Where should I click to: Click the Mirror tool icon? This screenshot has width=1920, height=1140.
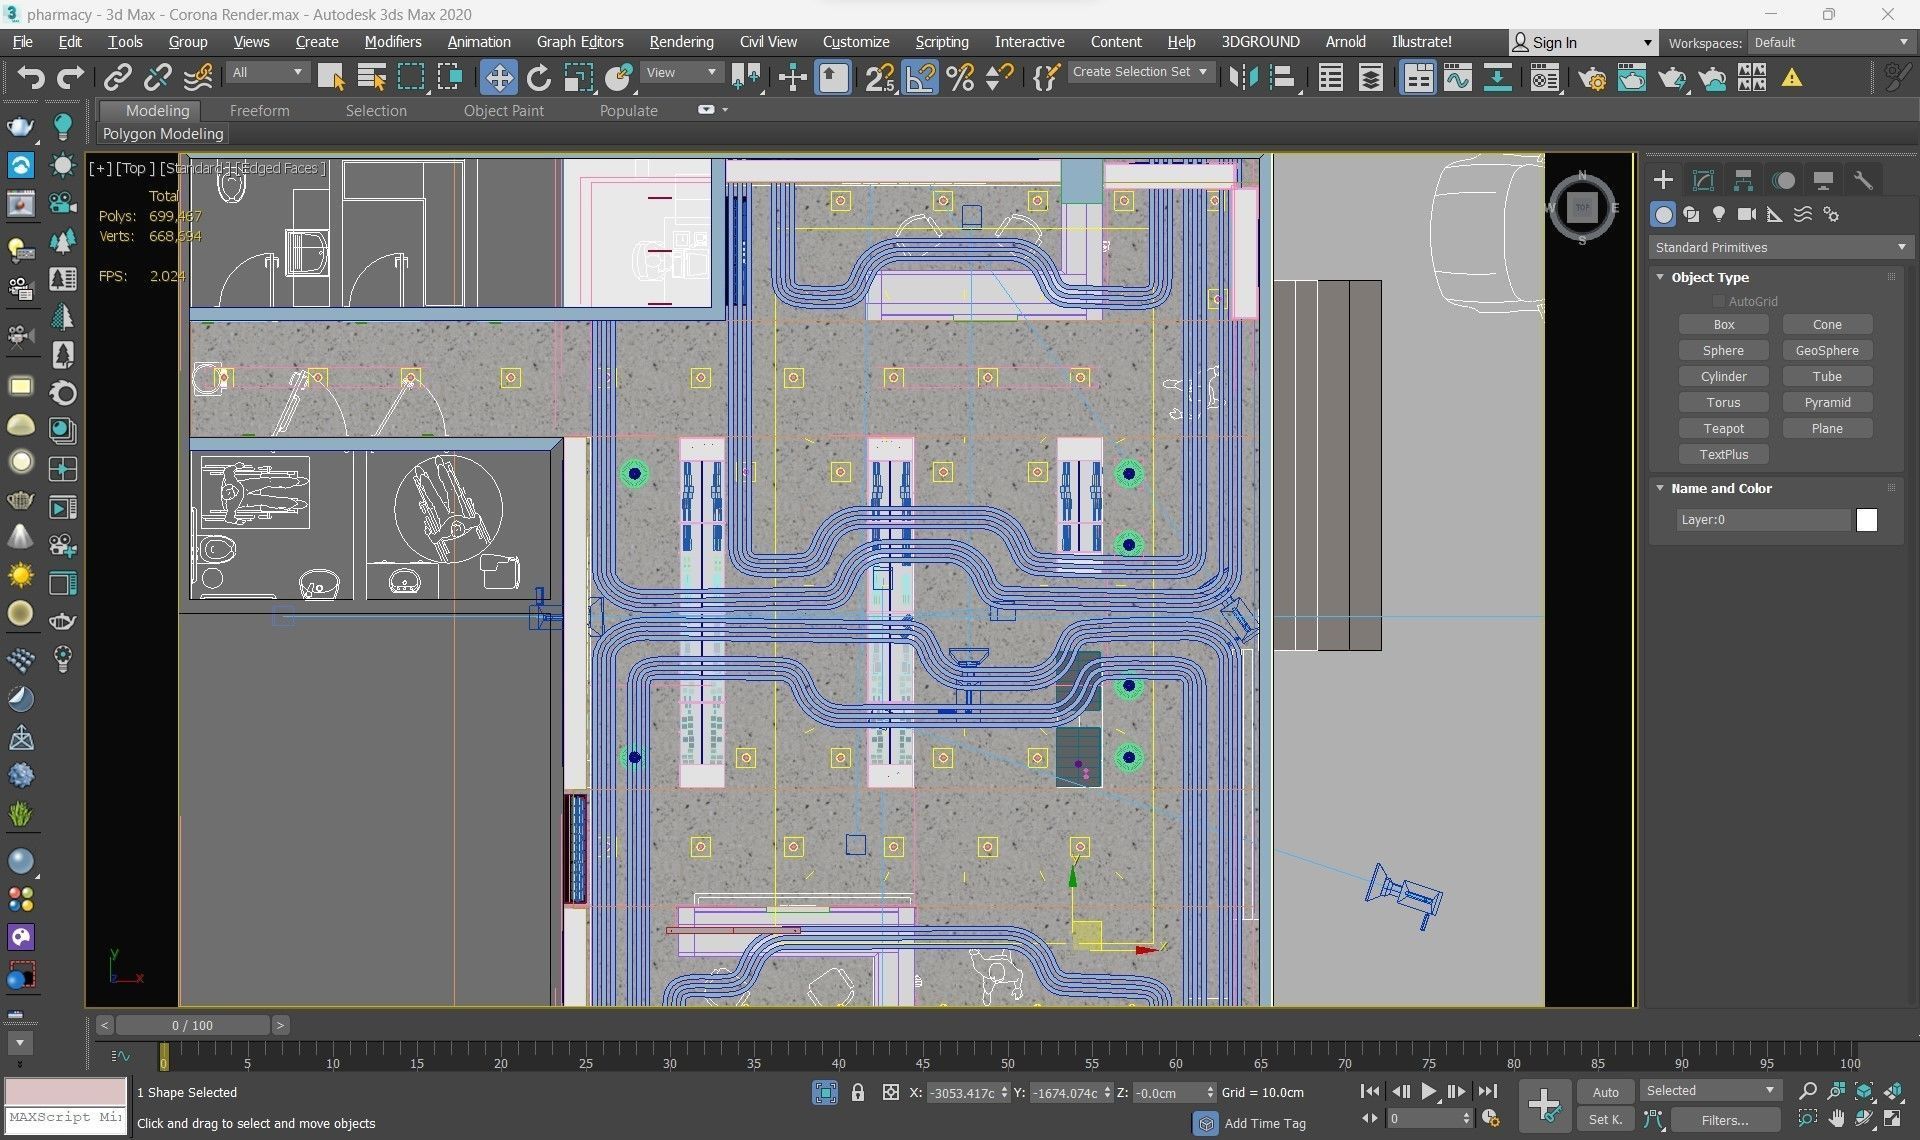(1243, 78)
